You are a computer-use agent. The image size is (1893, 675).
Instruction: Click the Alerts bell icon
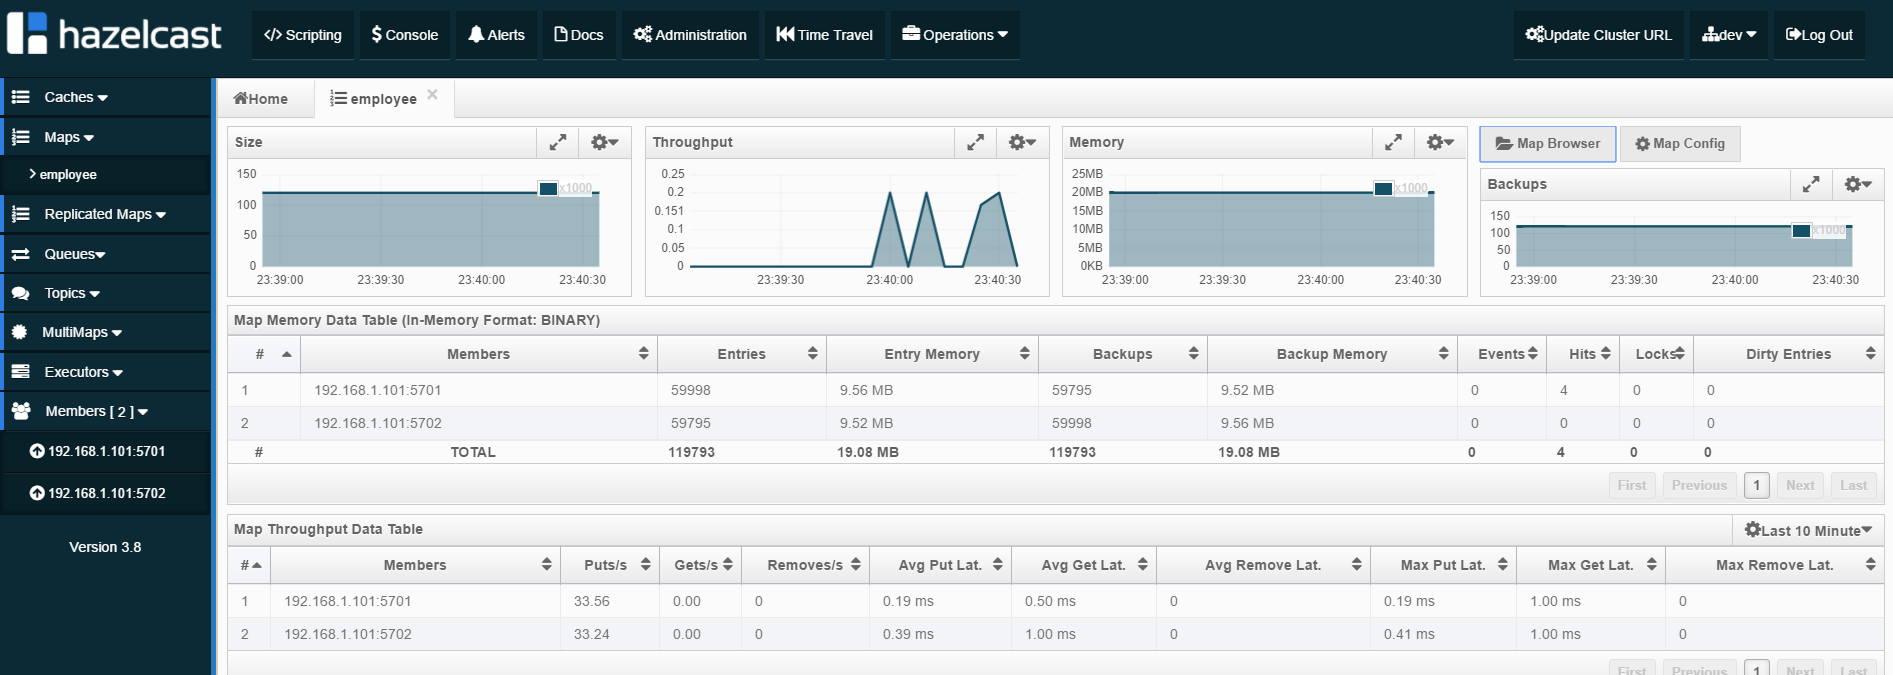coord(477,34)
